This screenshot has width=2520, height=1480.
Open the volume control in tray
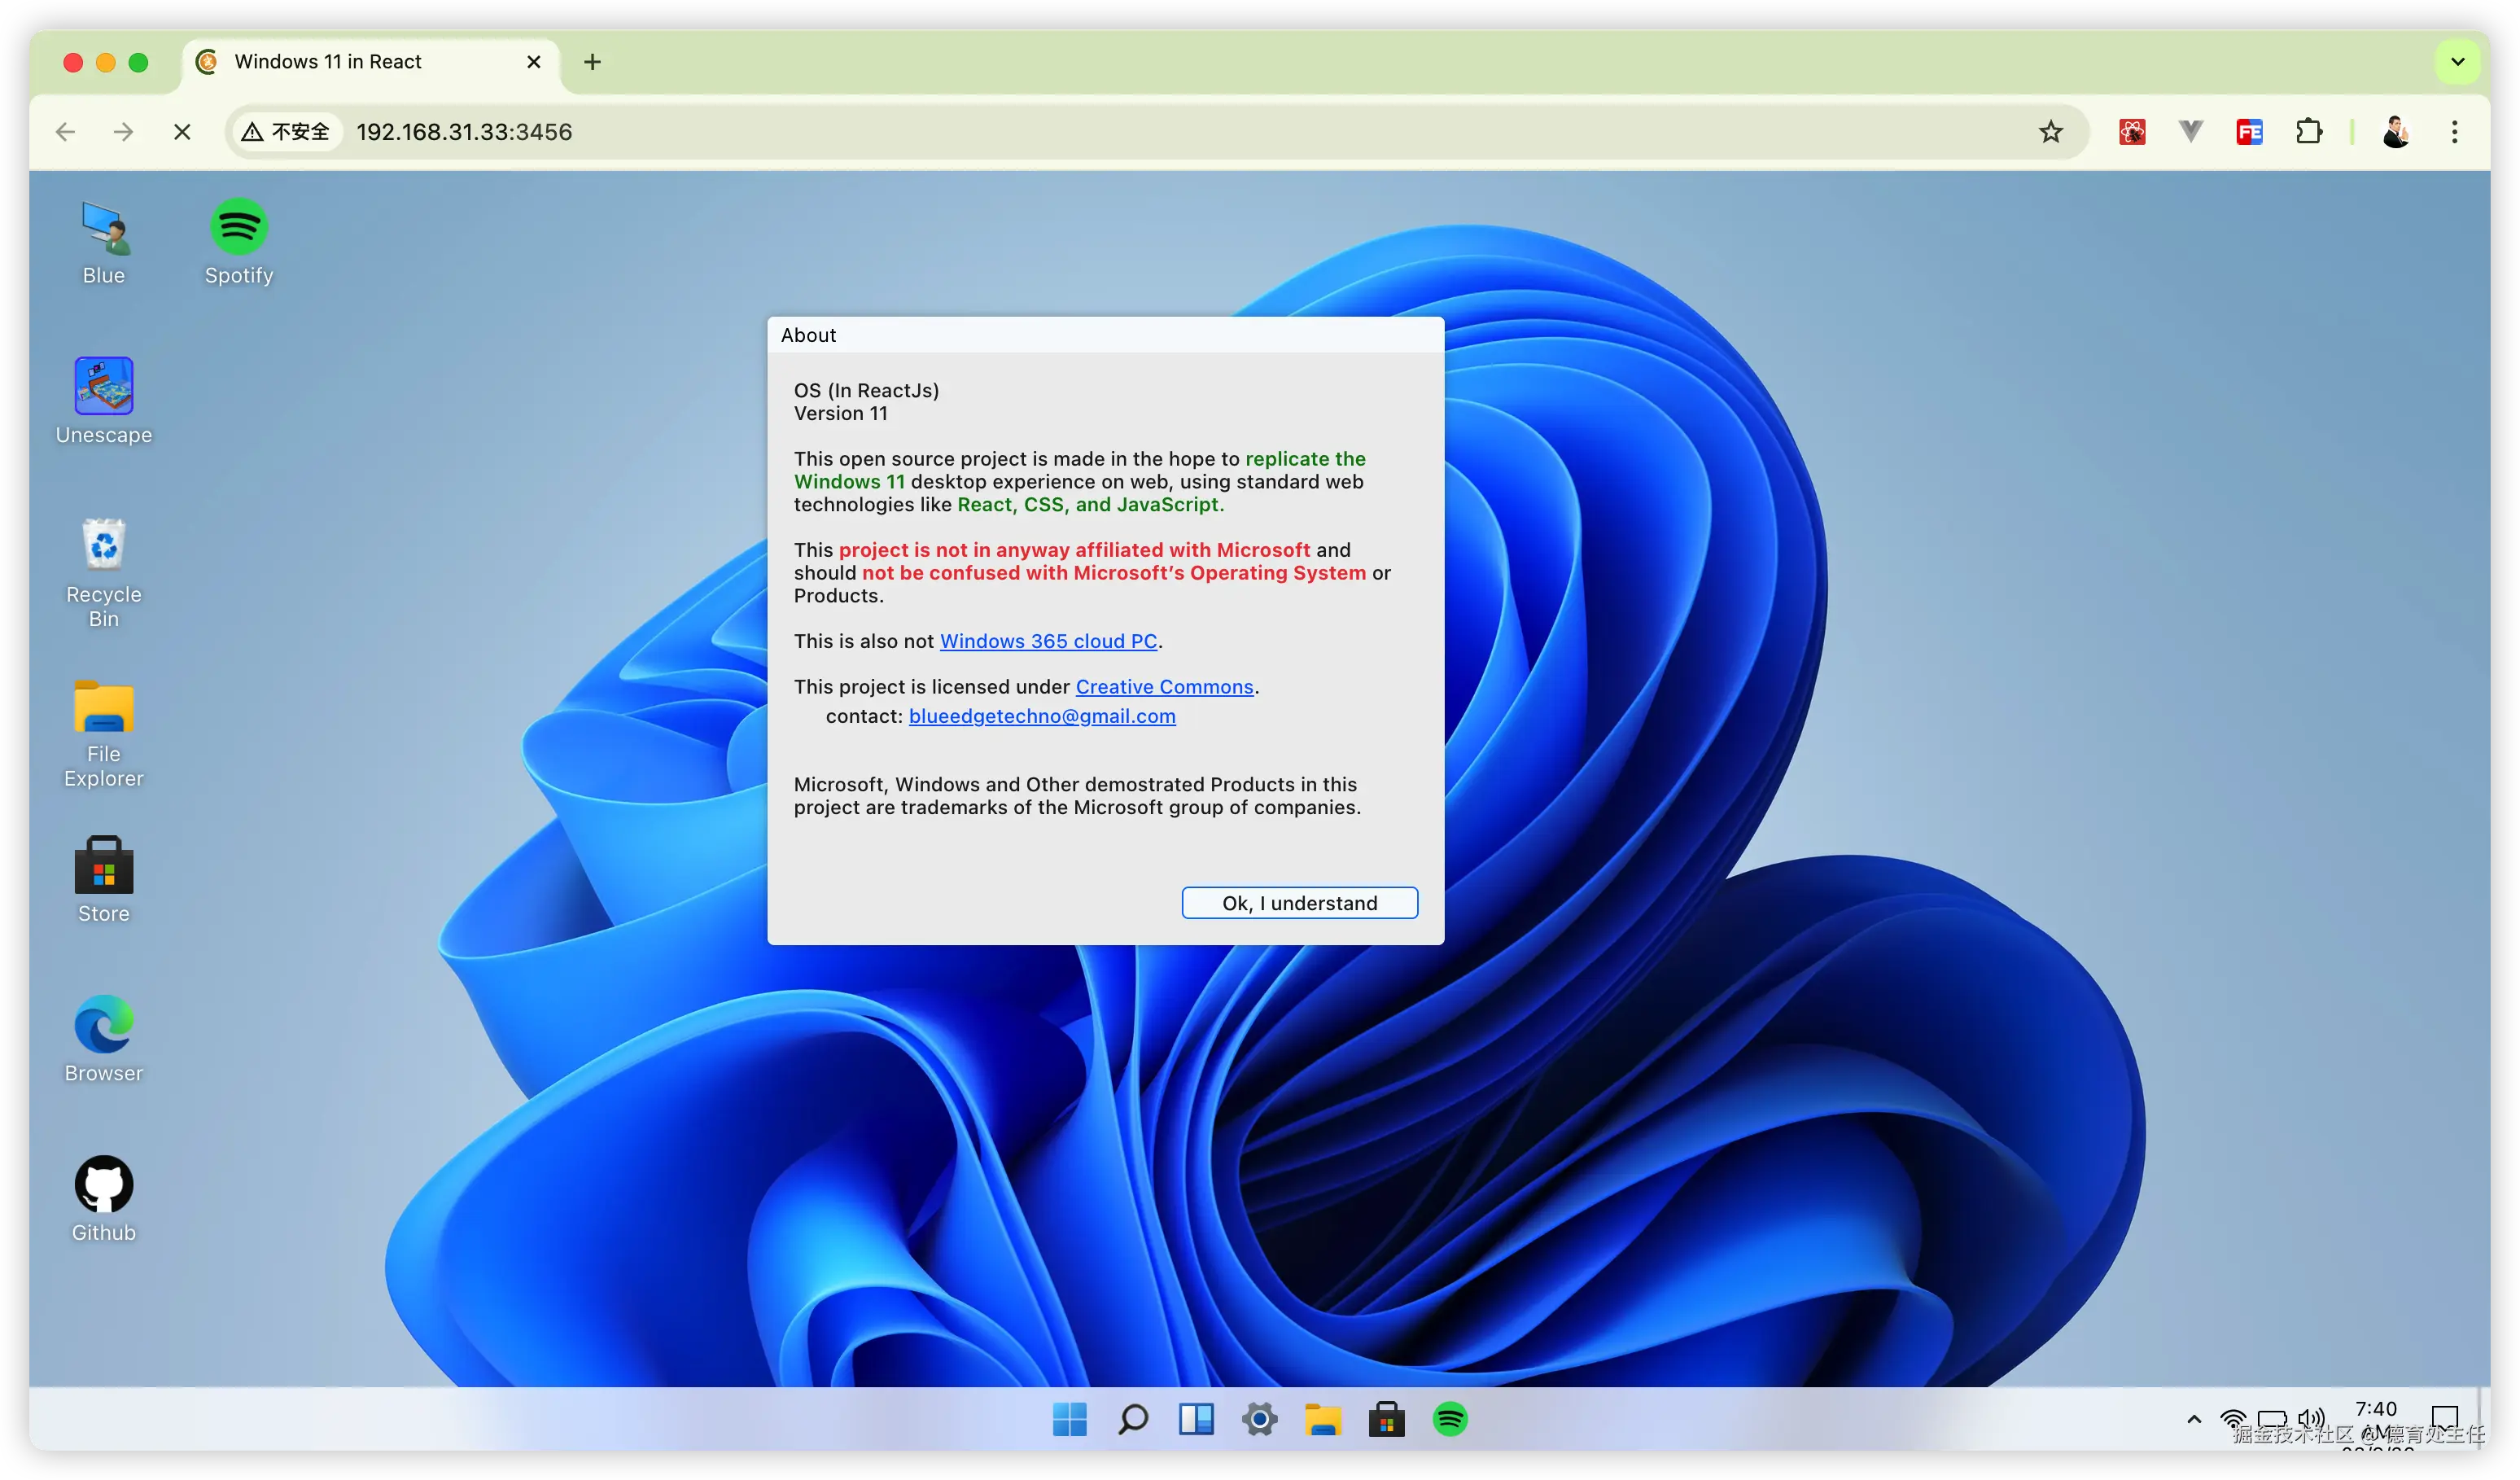click(2310, 1419)
